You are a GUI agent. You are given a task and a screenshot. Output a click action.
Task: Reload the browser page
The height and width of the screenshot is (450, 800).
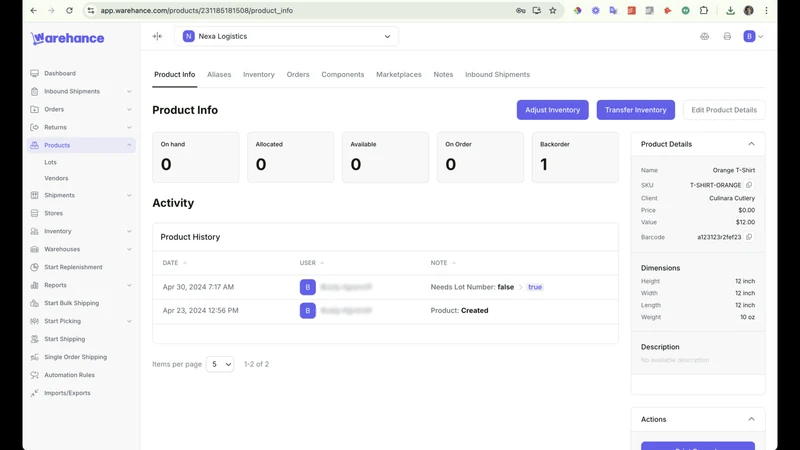coord(69,10)
